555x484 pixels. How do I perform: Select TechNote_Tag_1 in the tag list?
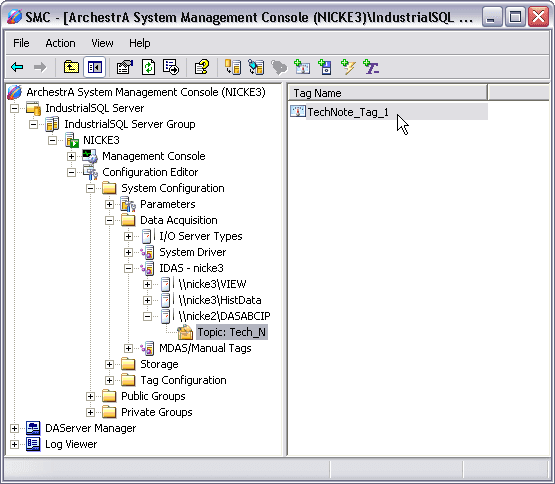[348, 112]
